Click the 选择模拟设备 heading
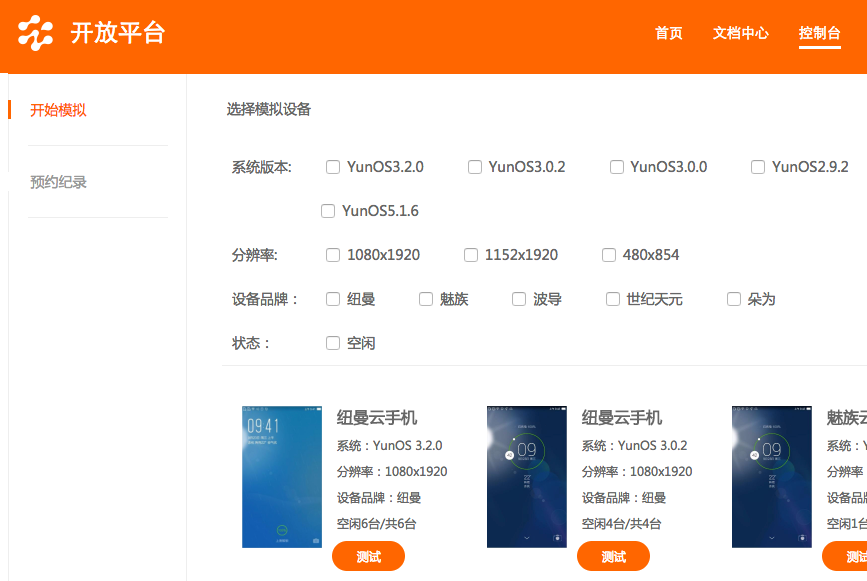867x581 pixels. [269, 109]
